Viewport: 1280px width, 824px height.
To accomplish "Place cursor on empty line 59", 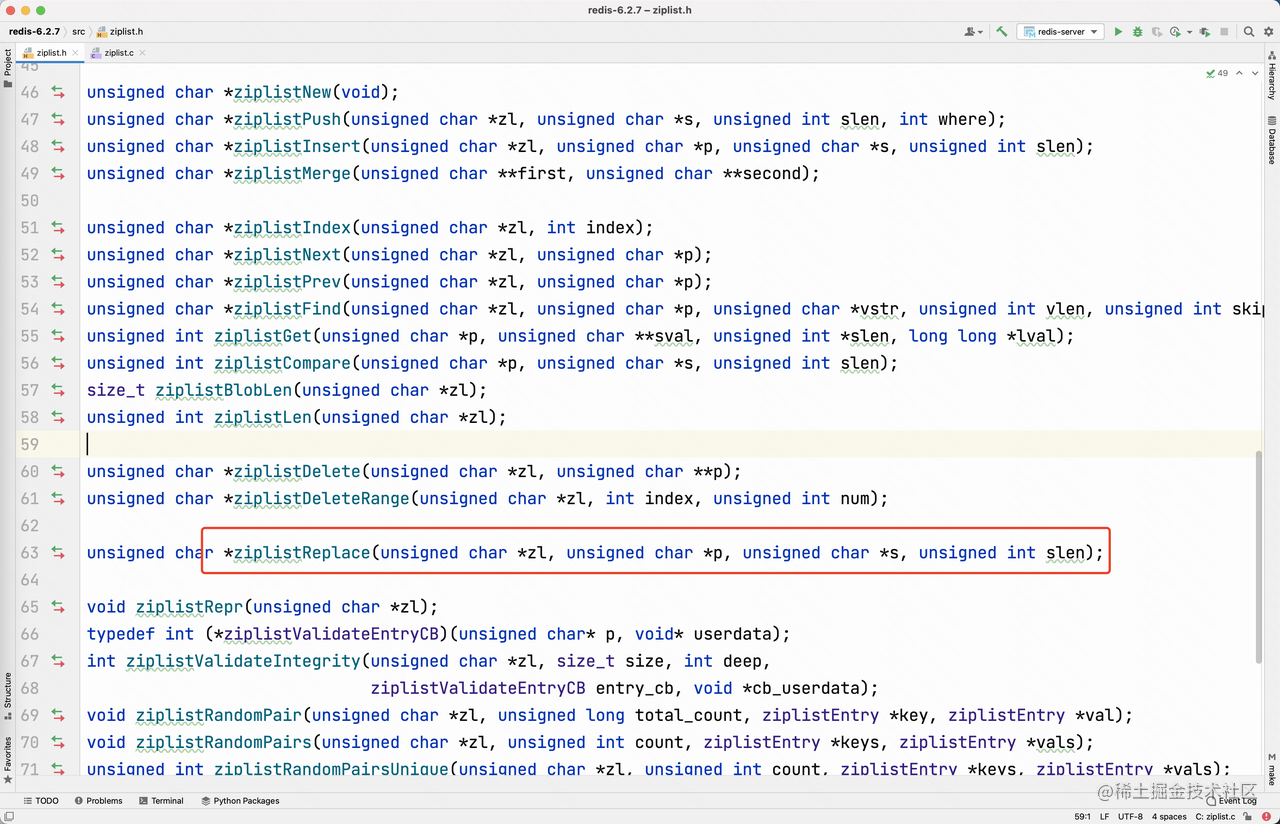I will tap(670, 444).
